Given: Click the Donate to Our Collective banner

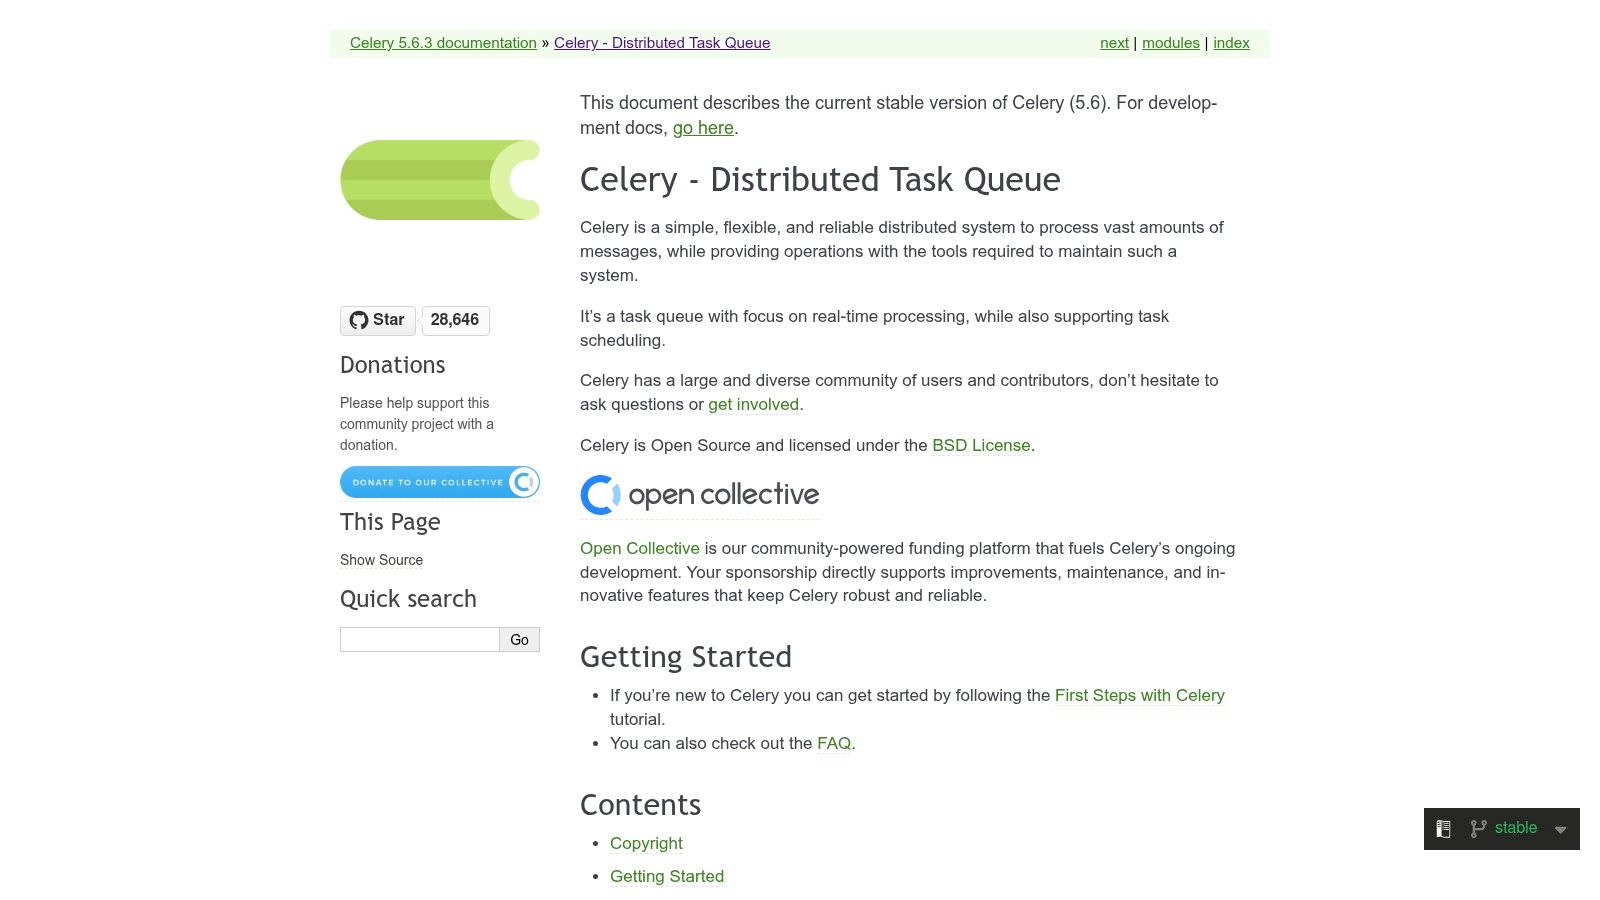Looking at the screenshot, I should (x=440, y=482).
